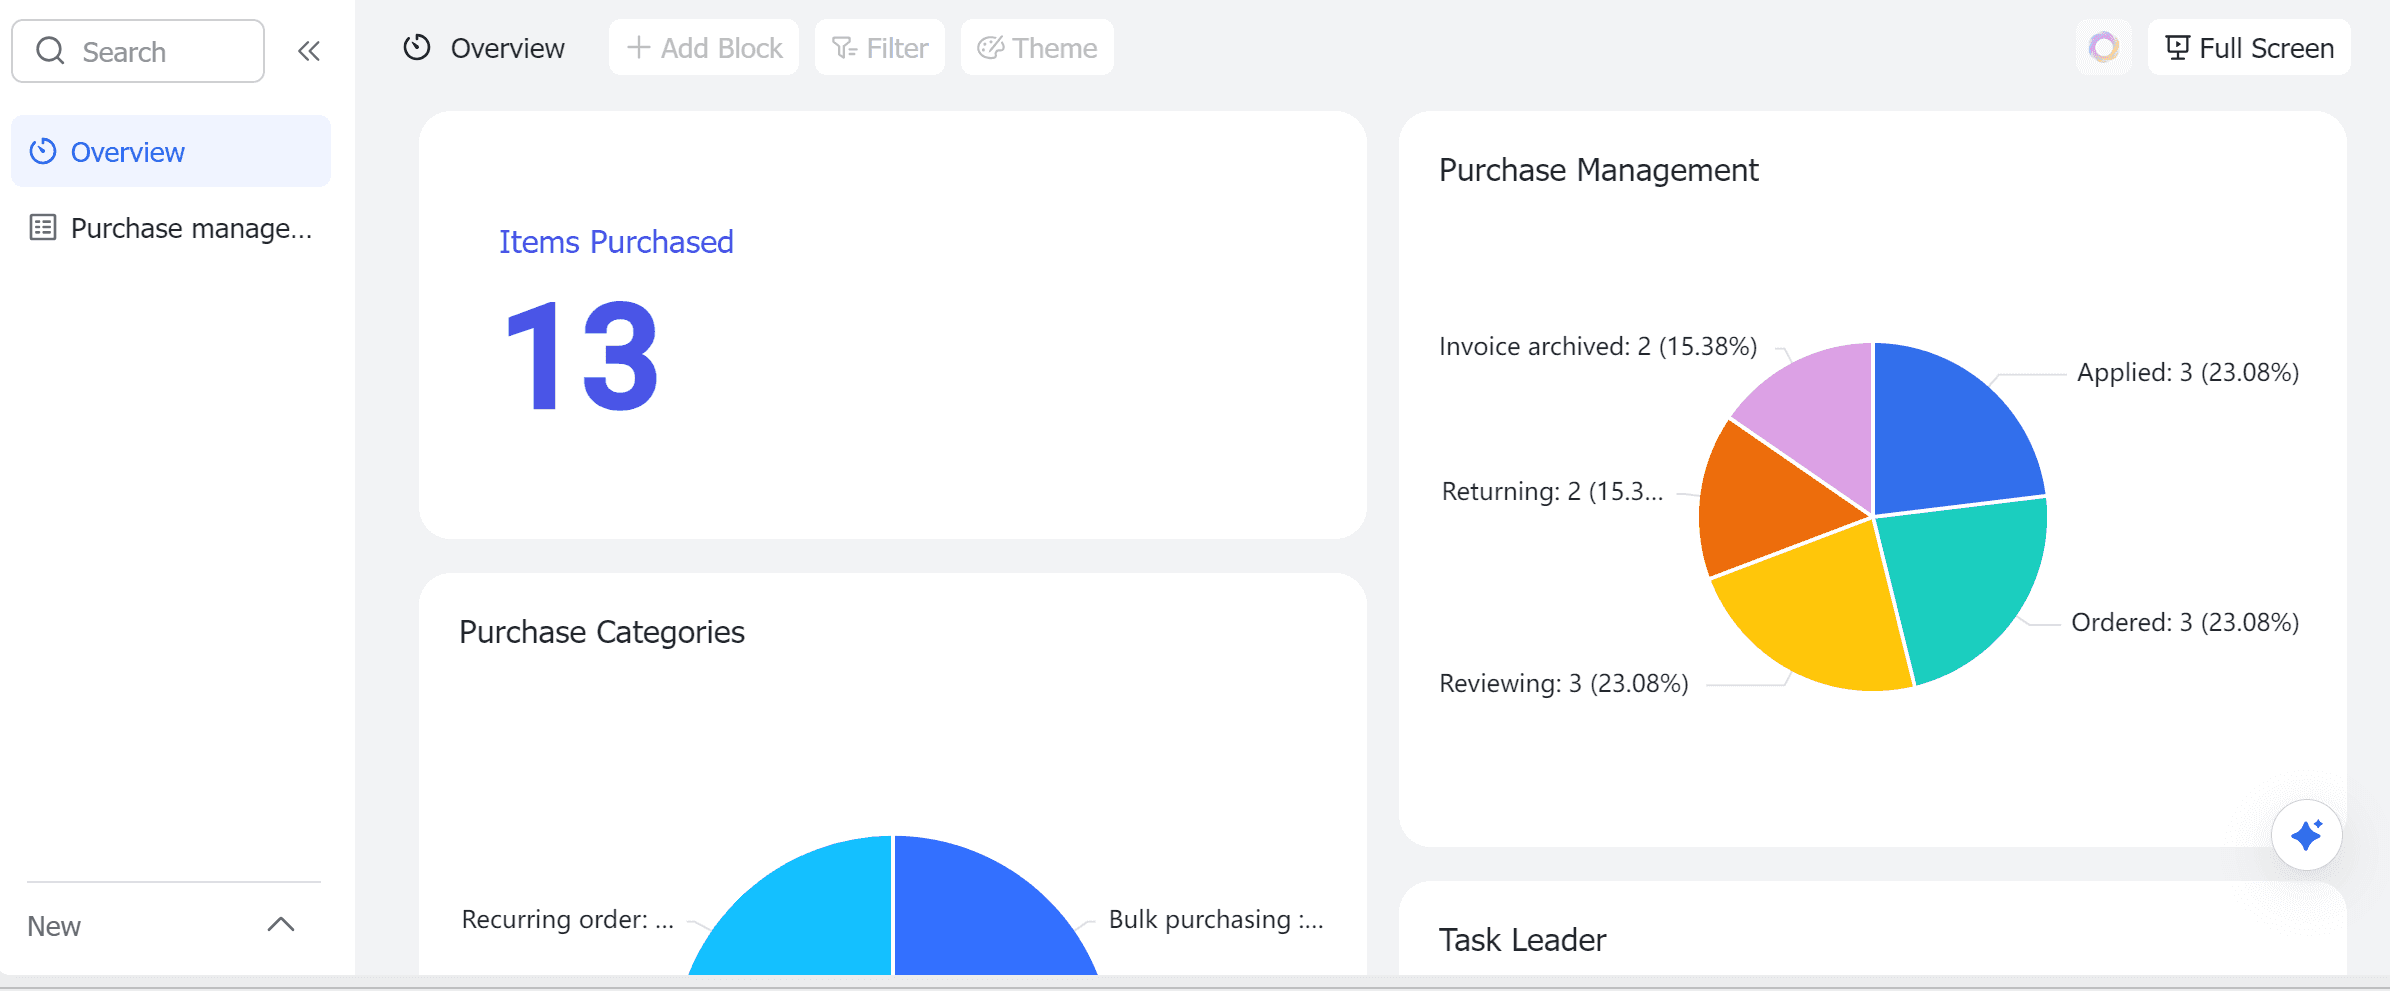The width and height of the screenshot is (2390, 991).
Task: Open Purchase management in sidebar
Action: 171,228
